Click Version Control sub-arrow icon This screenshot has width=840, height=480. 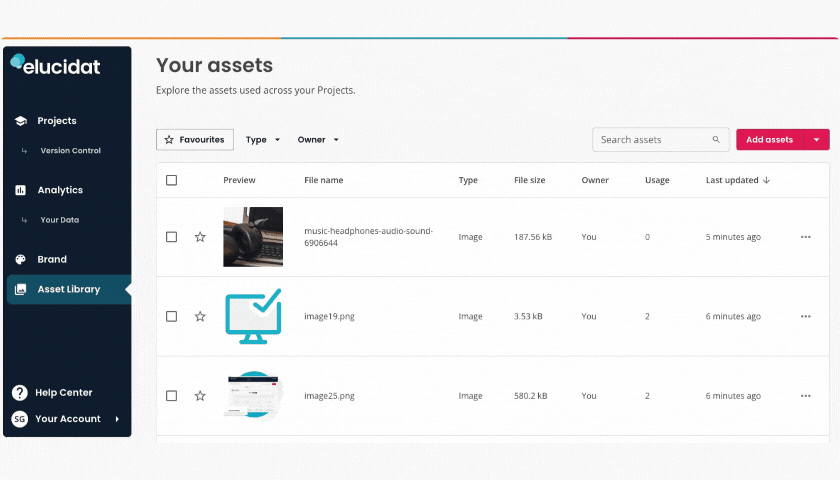point(24,151)
